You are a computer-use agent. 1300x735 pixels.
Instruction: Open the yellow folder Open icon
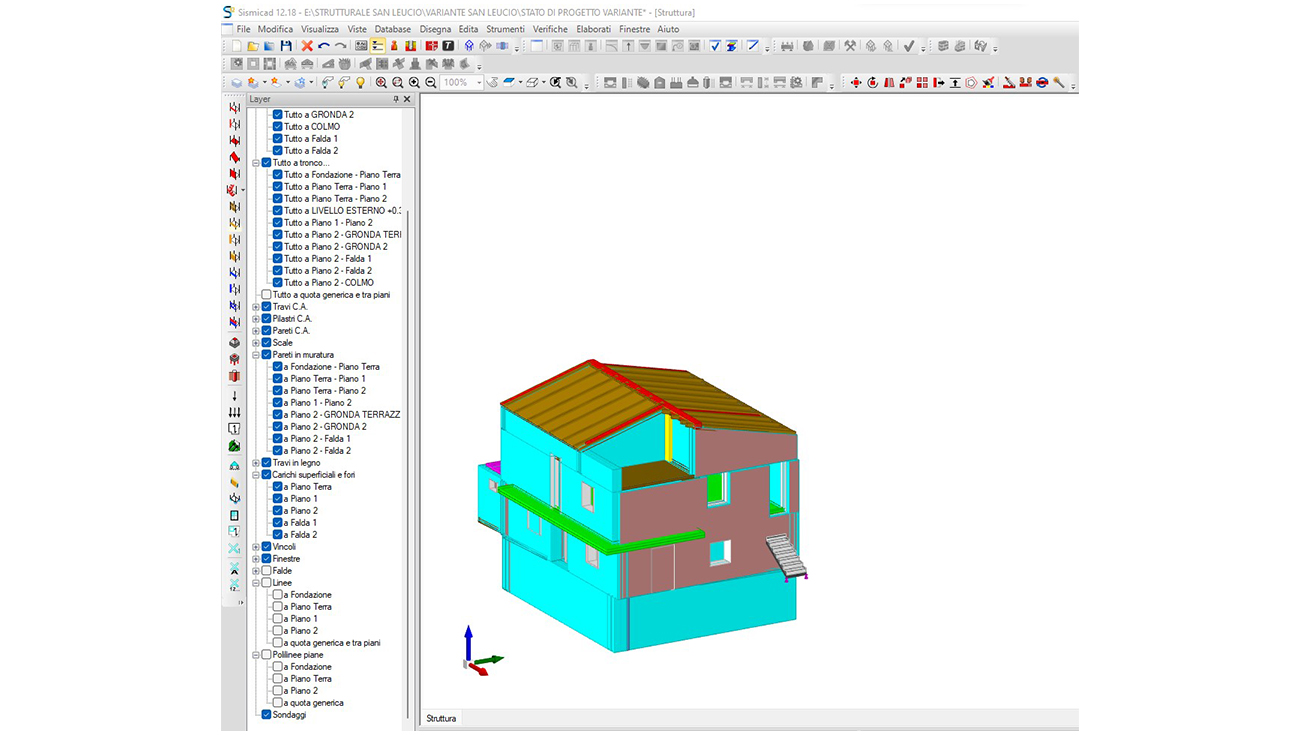tap(253, 46)
